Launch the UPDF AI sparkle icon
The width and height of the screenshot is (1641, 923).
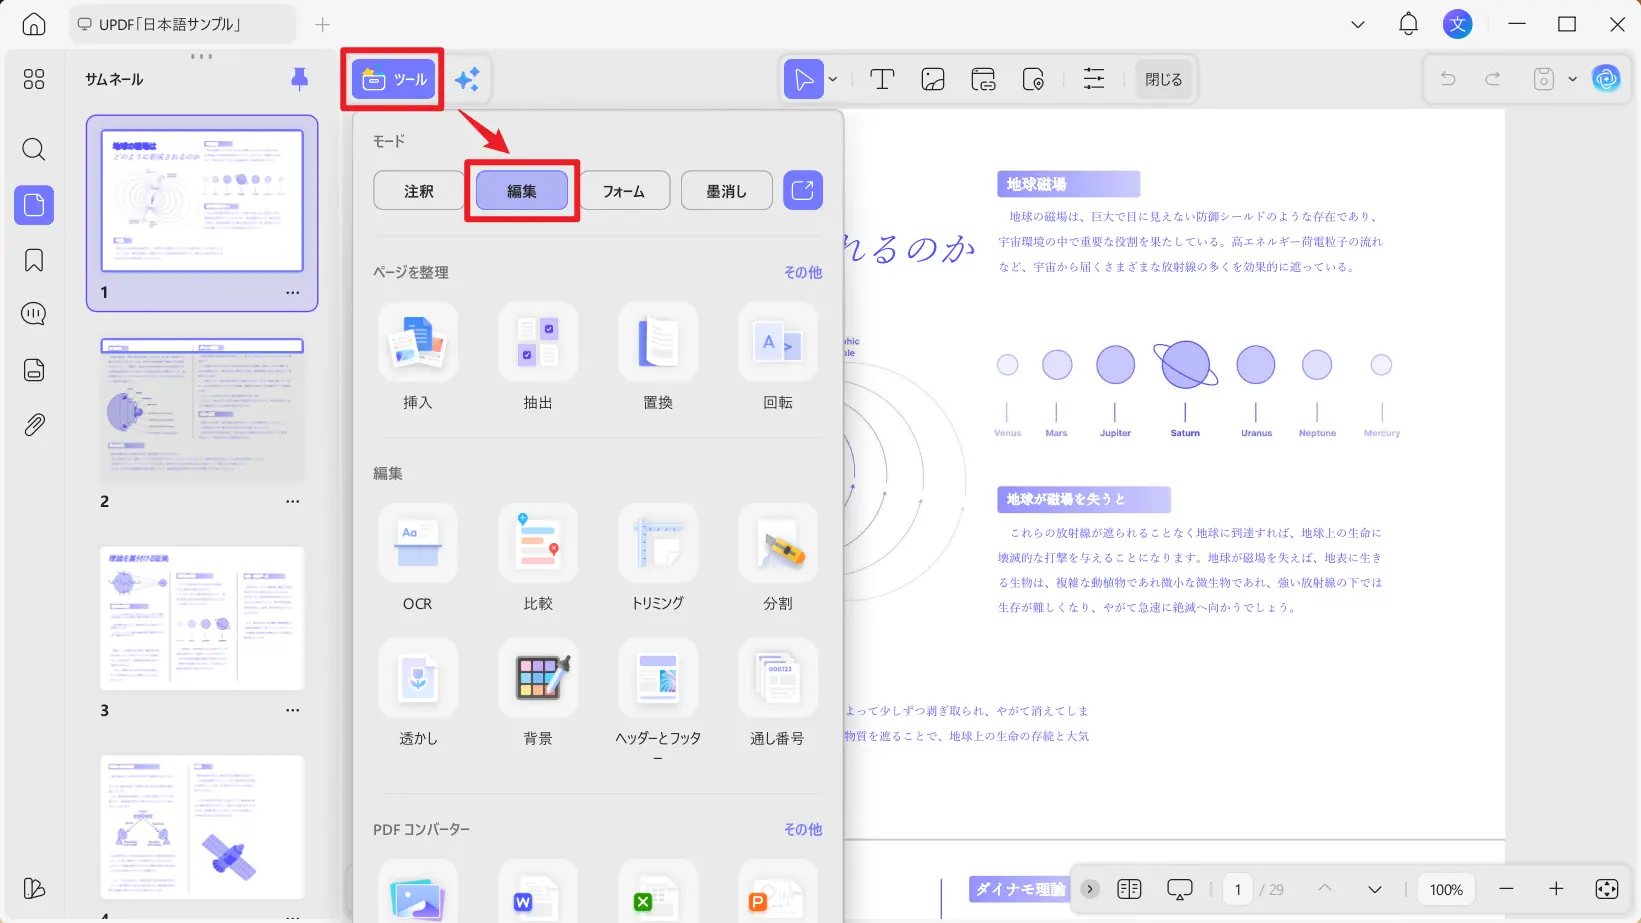click(467, 79)
